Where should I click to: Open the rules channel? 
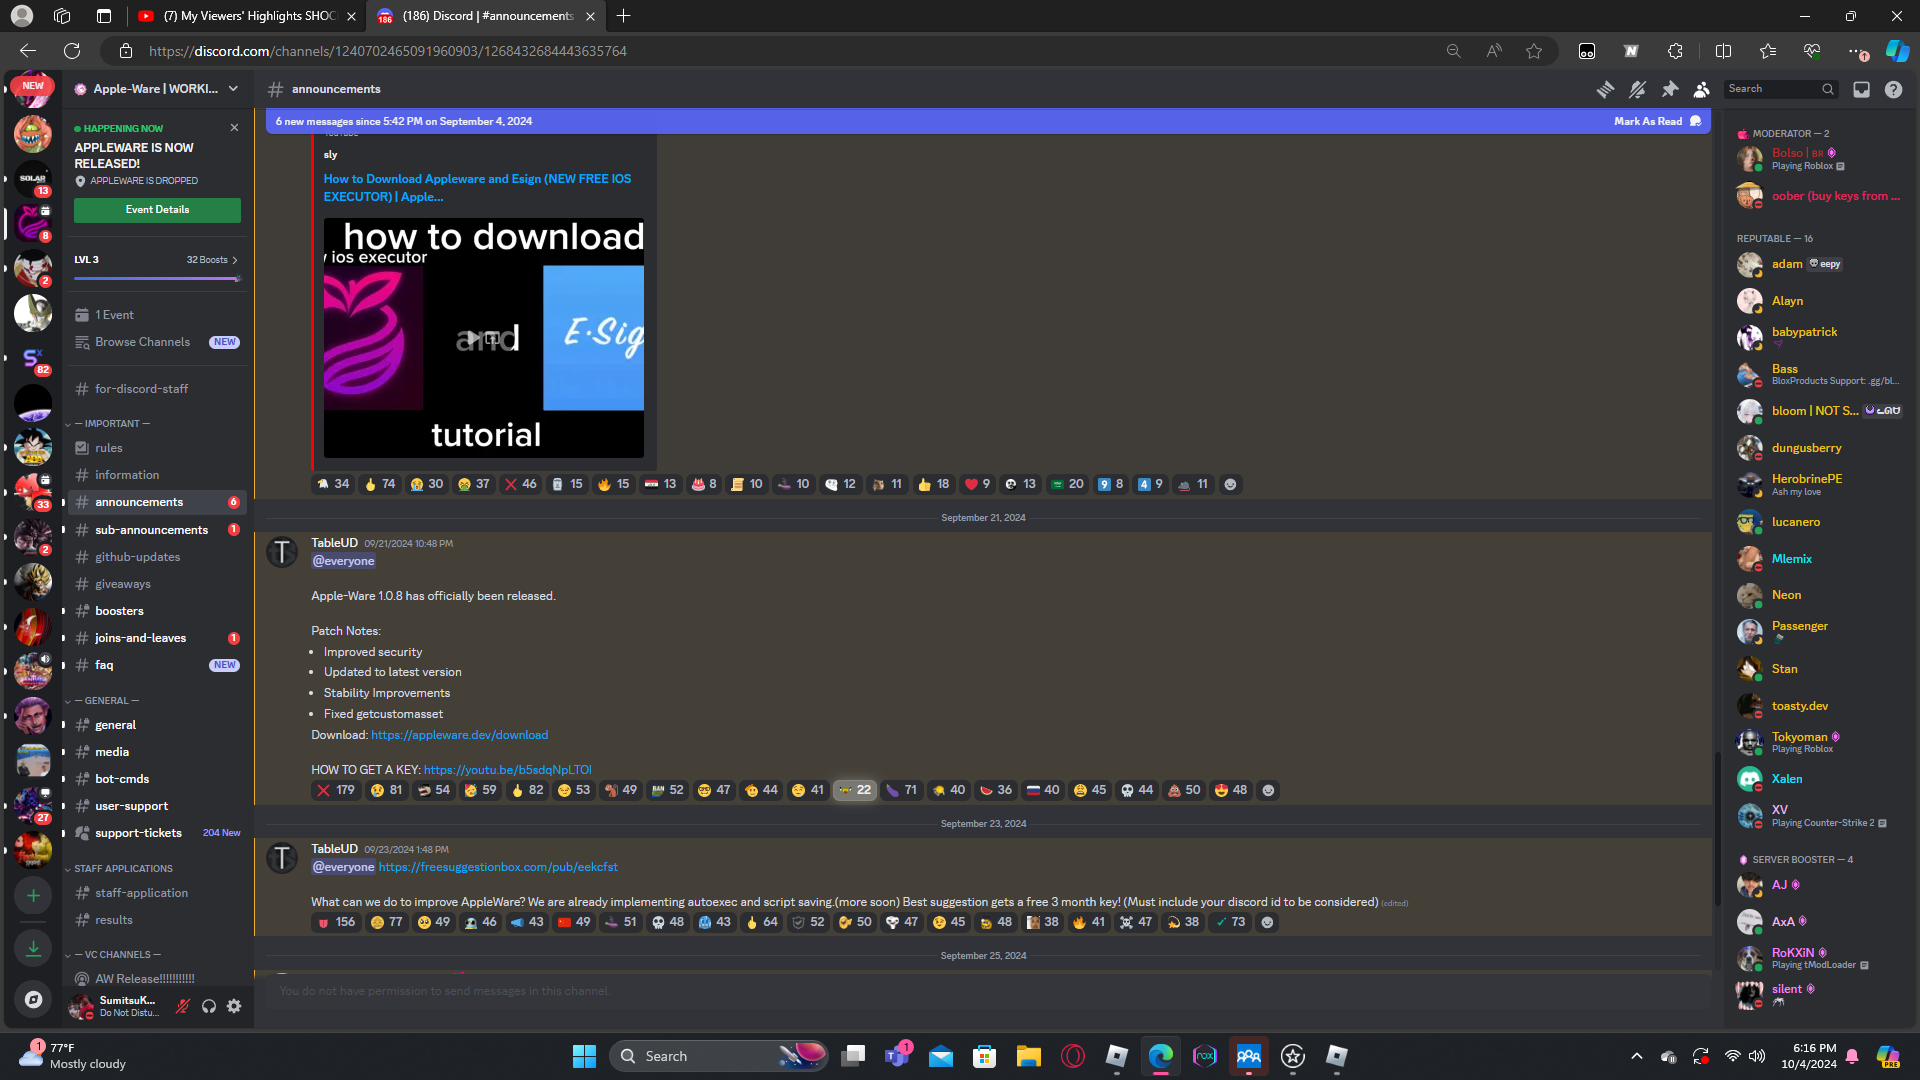point(156,448)
